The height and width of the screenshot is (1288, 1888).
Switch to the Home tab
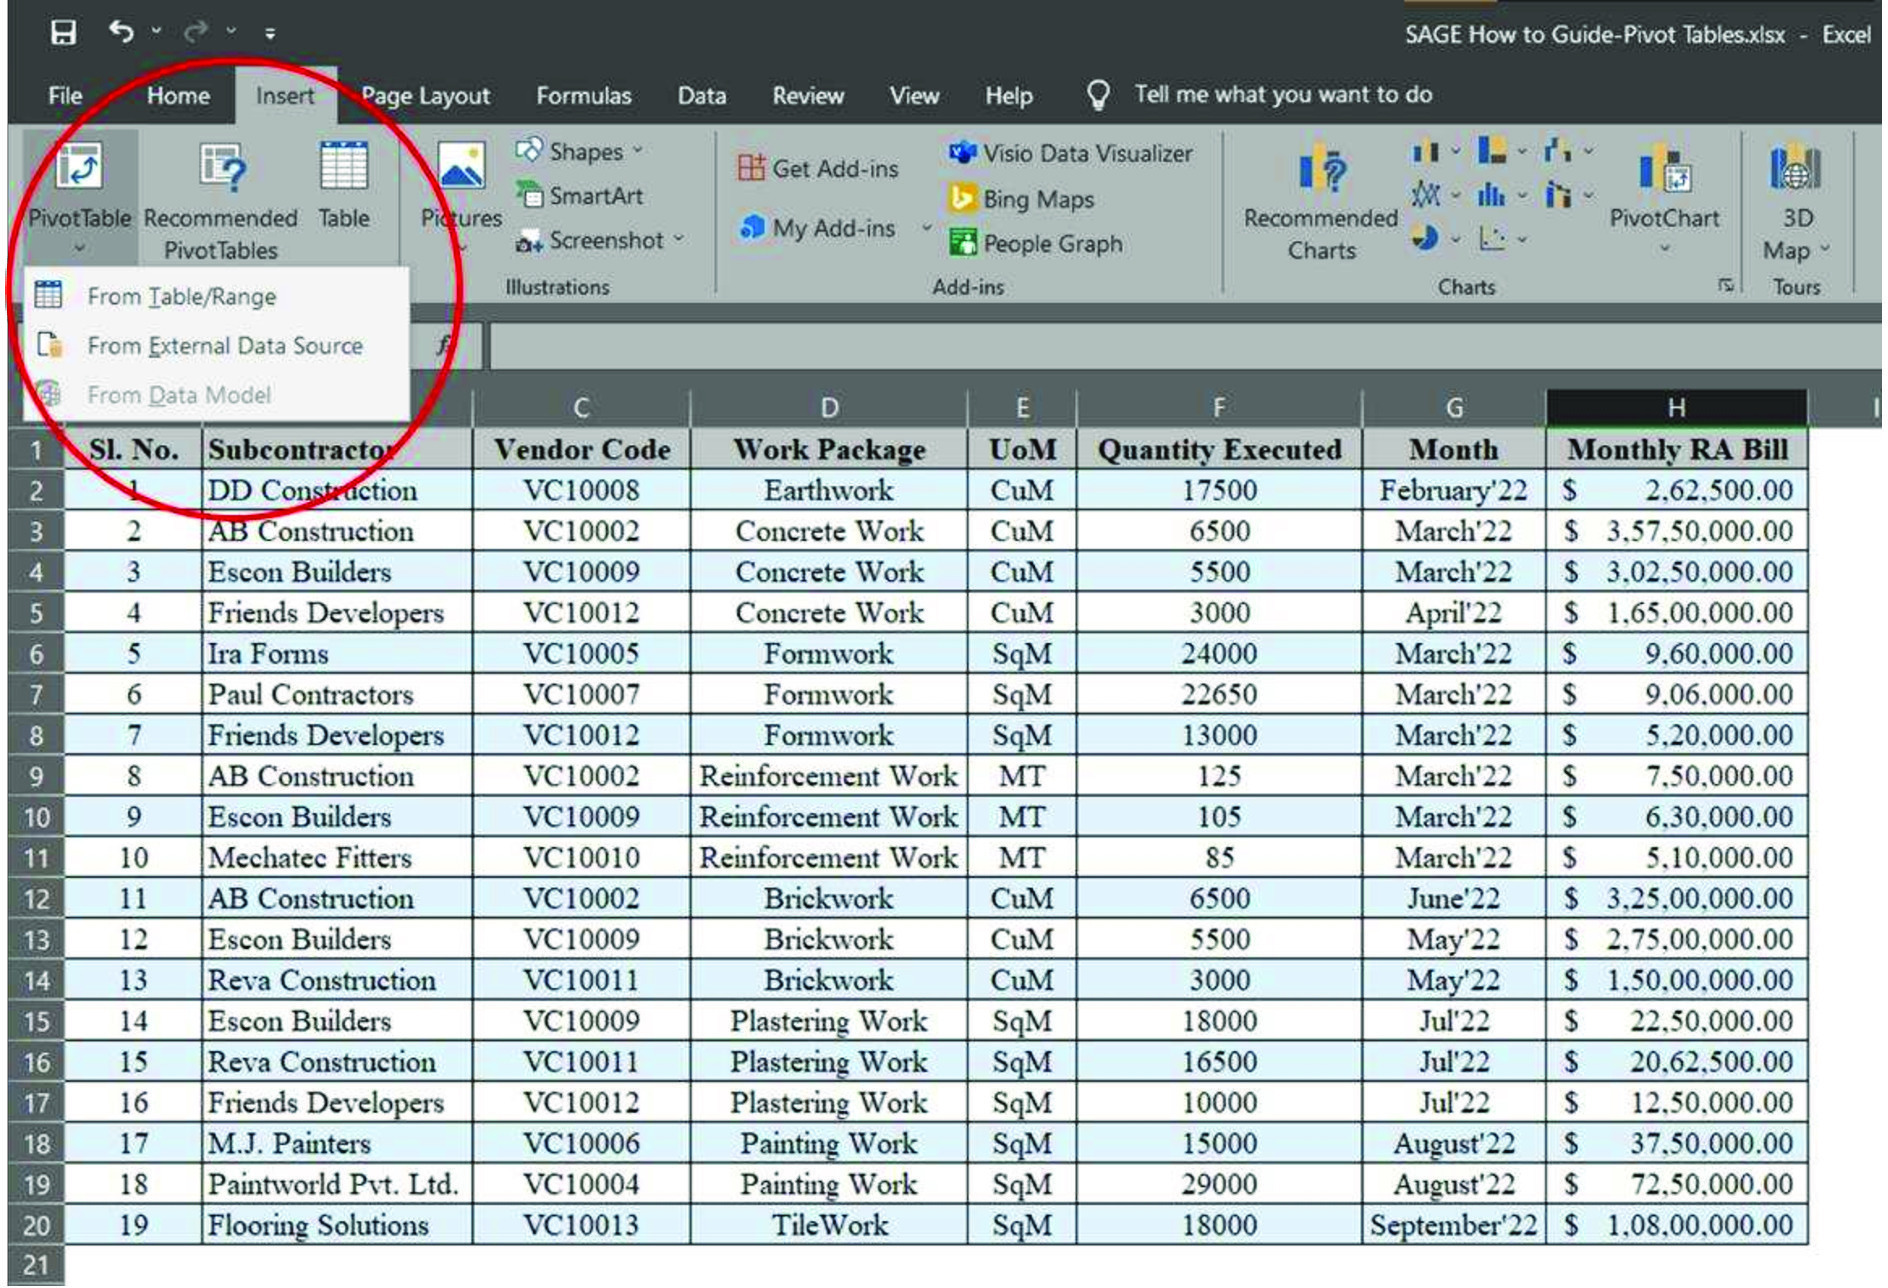click(x=178, y=96)
